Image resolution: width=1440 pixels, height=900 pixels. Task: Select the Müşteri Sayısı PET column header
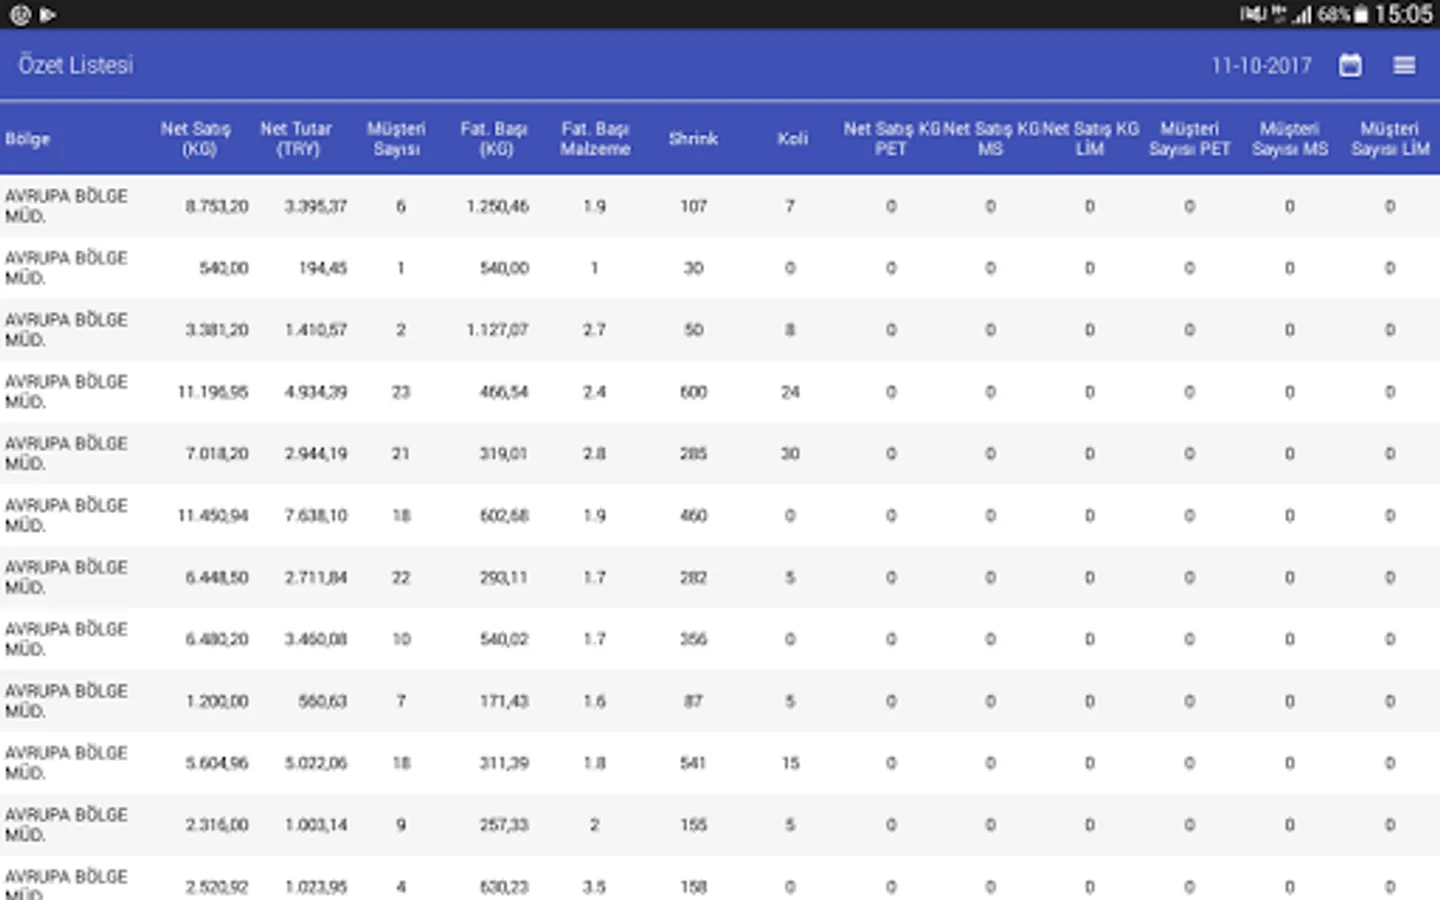click(1190, 139)
